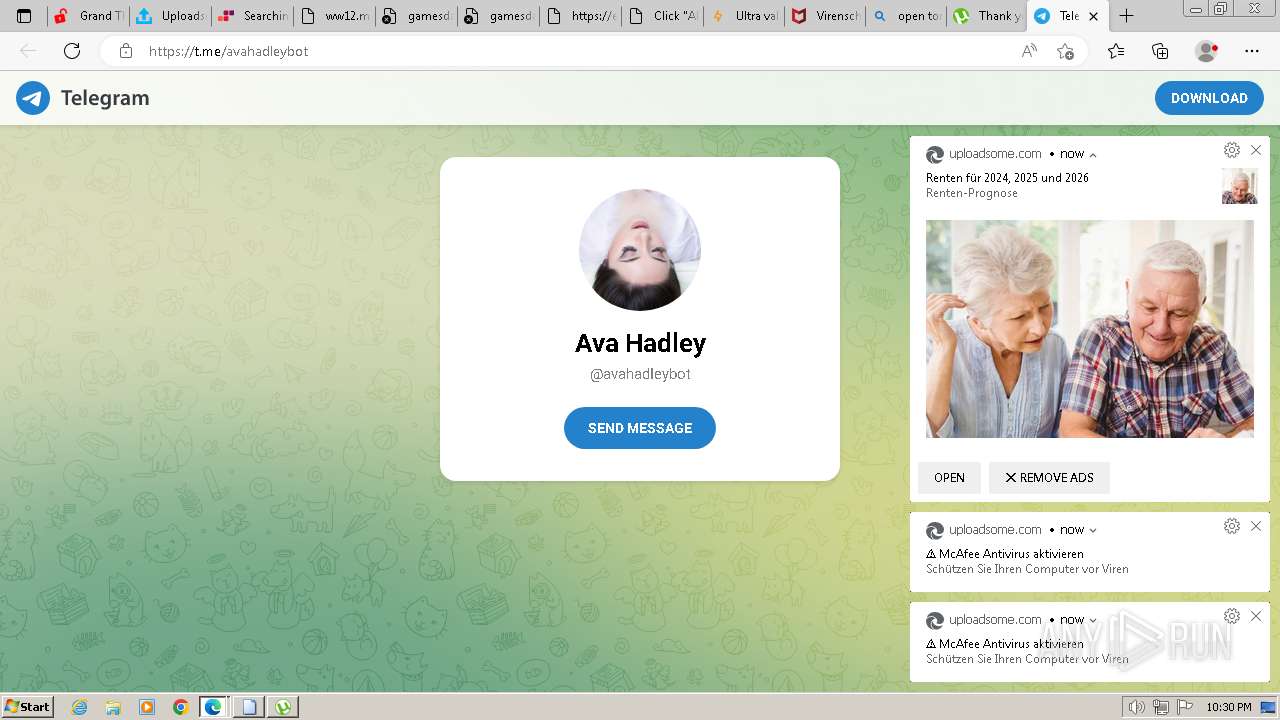Open settings gear on second McAfee notification
The height and width of the screenshot is (720, 1280).
pos(1232,616)
